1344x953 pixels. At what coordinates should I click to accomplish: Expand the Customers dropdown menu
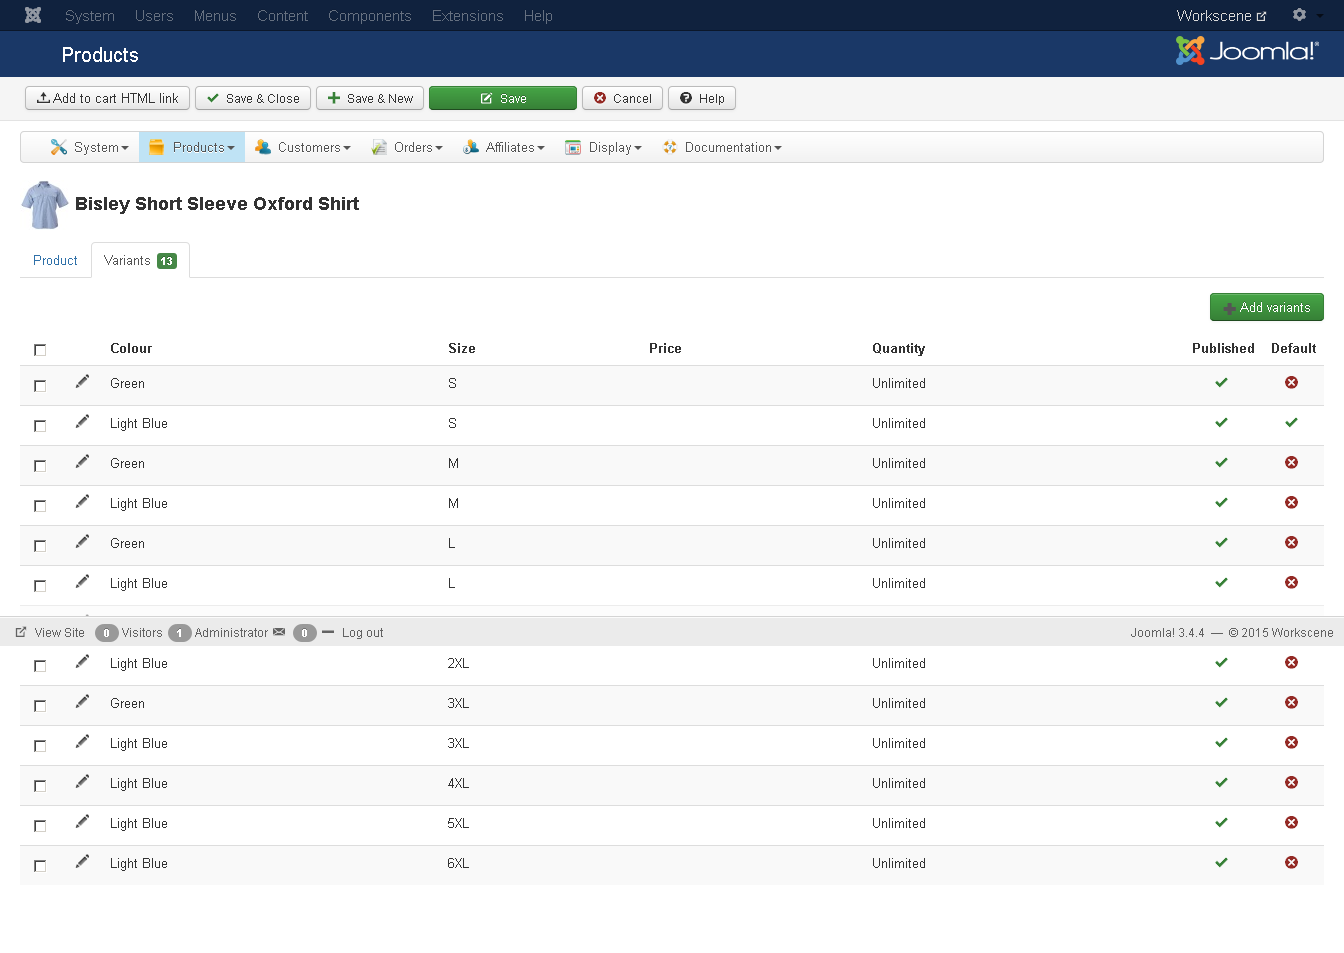pyautogui.click(x=304, y=147)
